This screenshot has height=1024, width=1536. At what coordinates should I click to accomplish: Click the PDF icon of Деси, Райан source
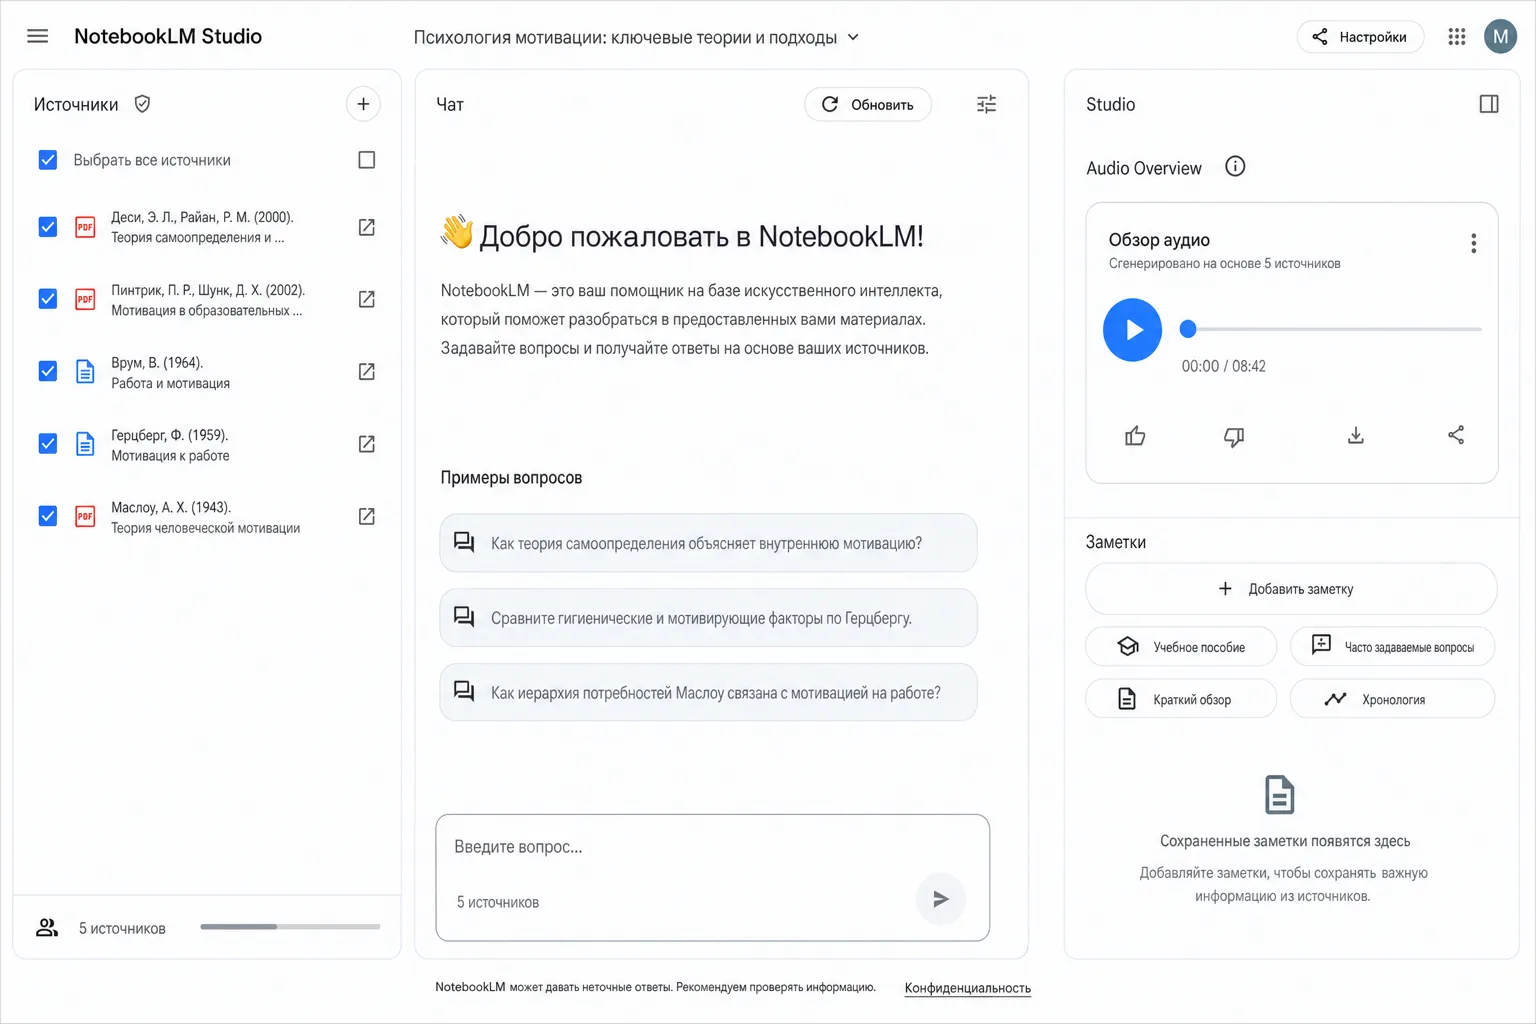point(85,227)
